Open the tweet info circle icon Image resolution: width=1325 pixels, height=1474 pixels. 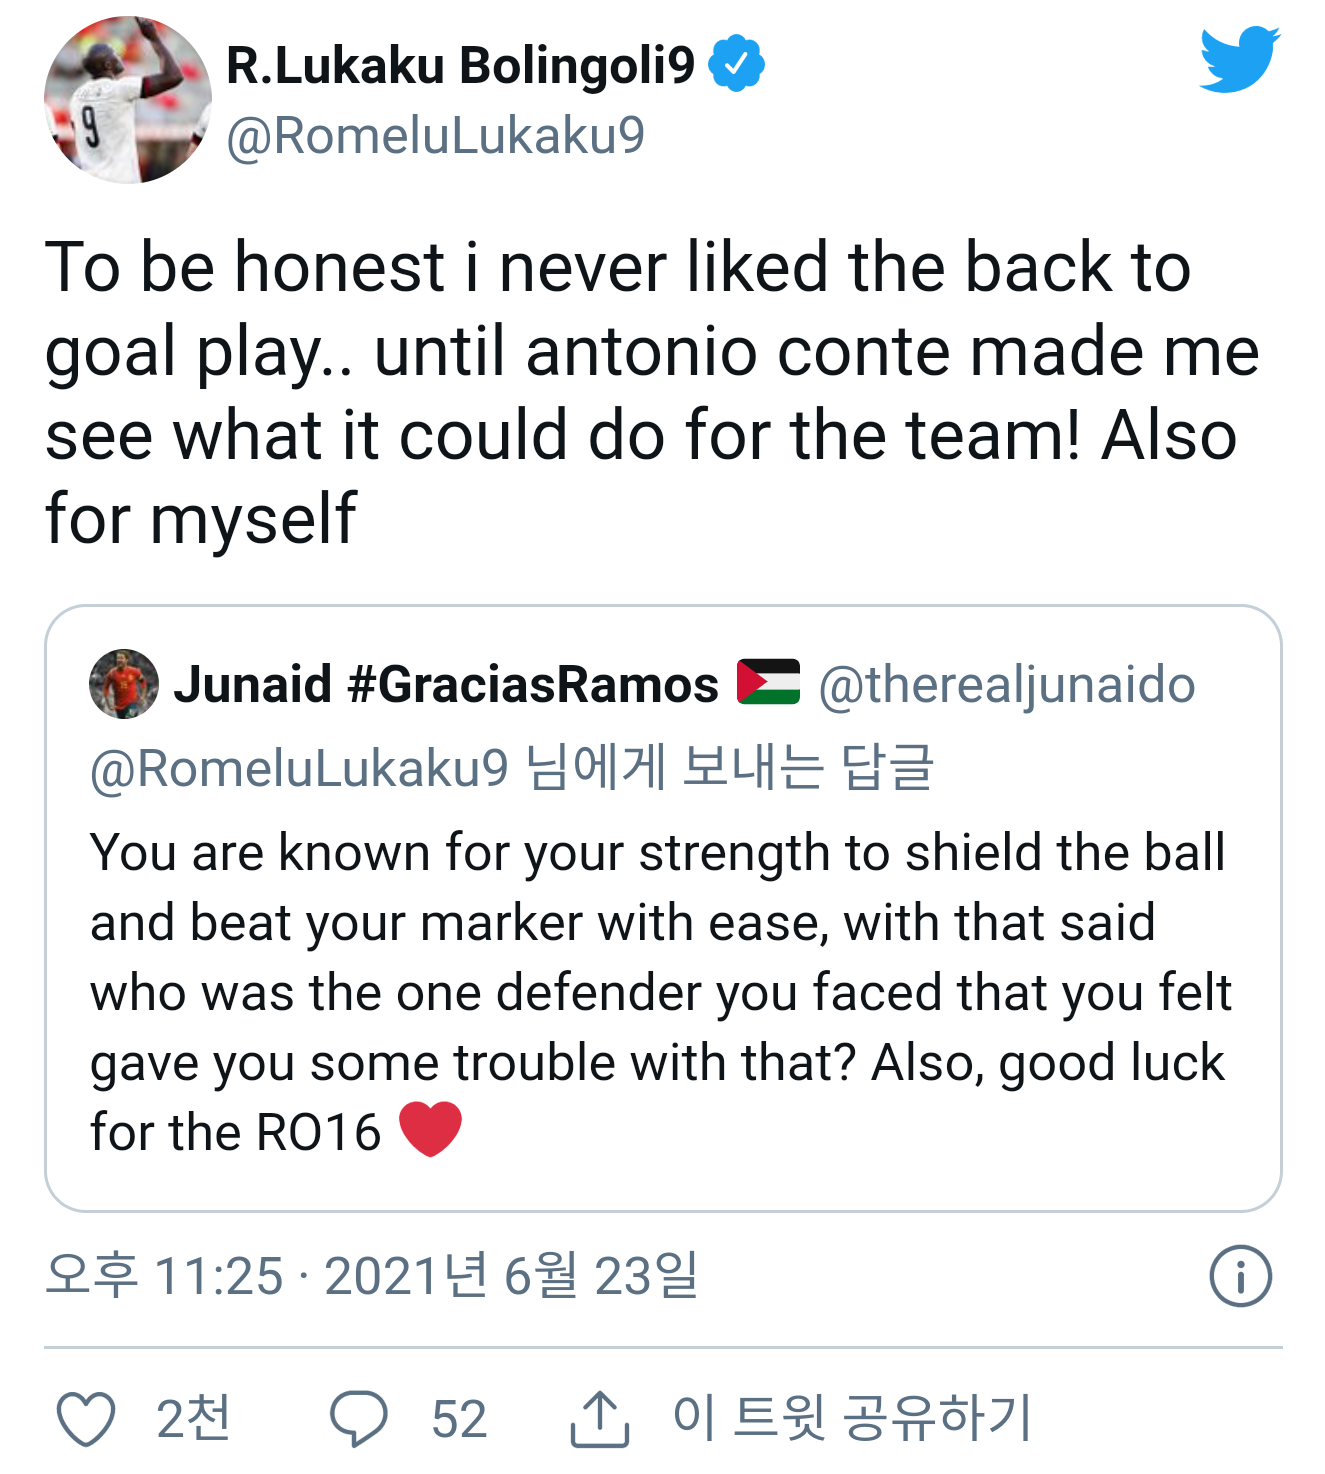[1240, 1276]
